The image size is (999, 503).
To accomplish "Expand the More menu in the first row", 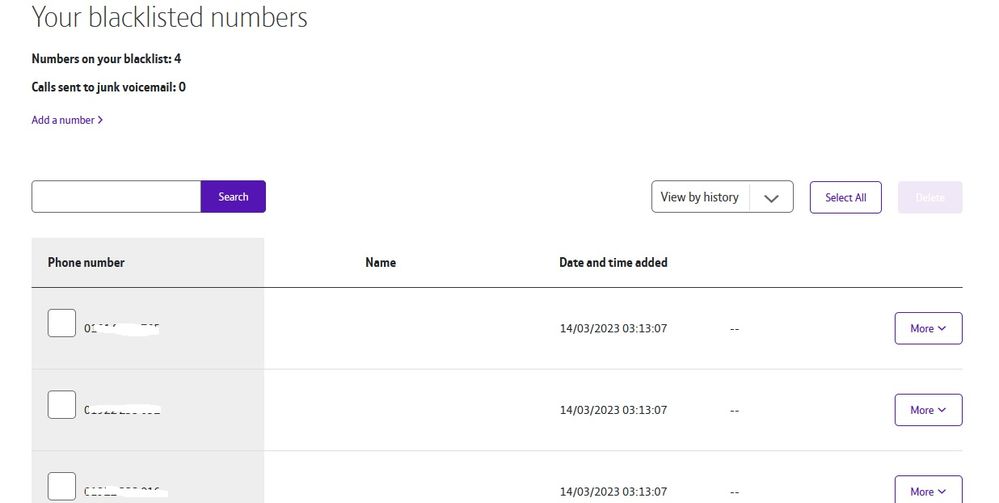I will pyautogui.click(x=928, y=328).
